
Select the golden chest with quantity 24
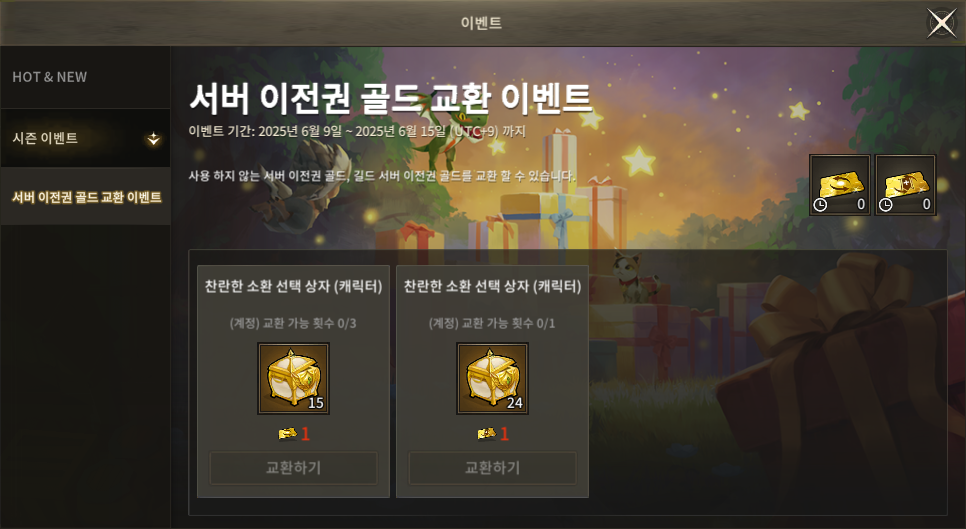coord(492,378)
